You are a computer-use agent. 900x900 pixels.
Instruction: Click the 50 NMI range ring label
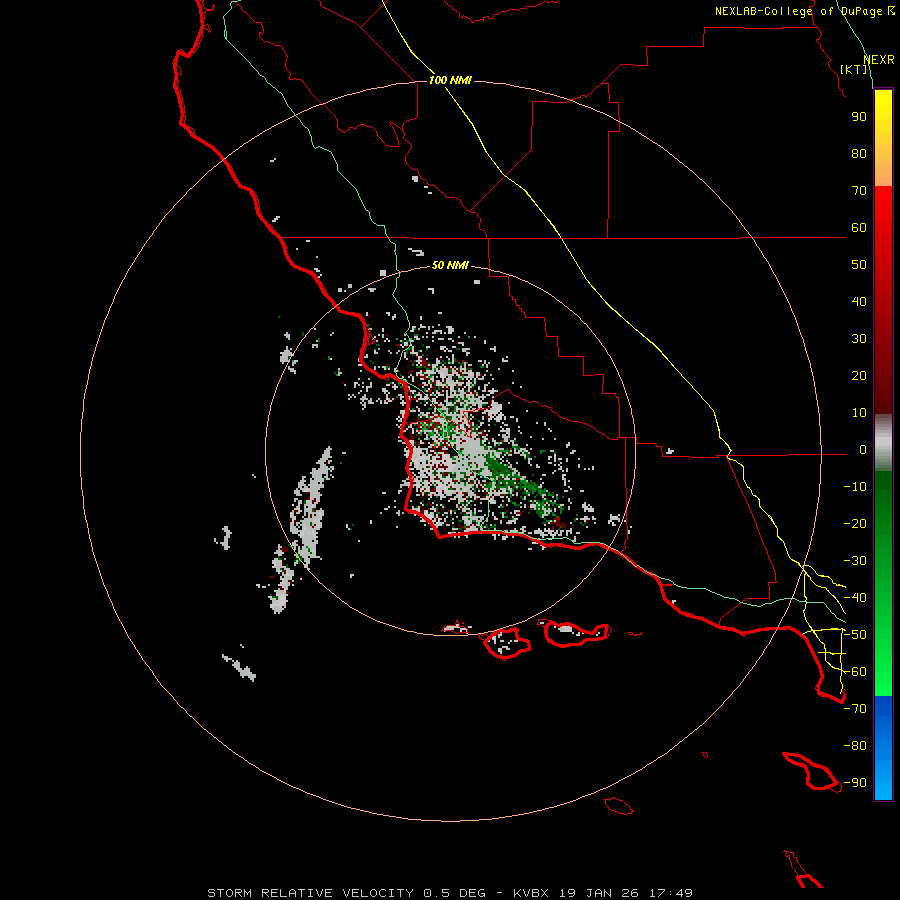point(450,265)
